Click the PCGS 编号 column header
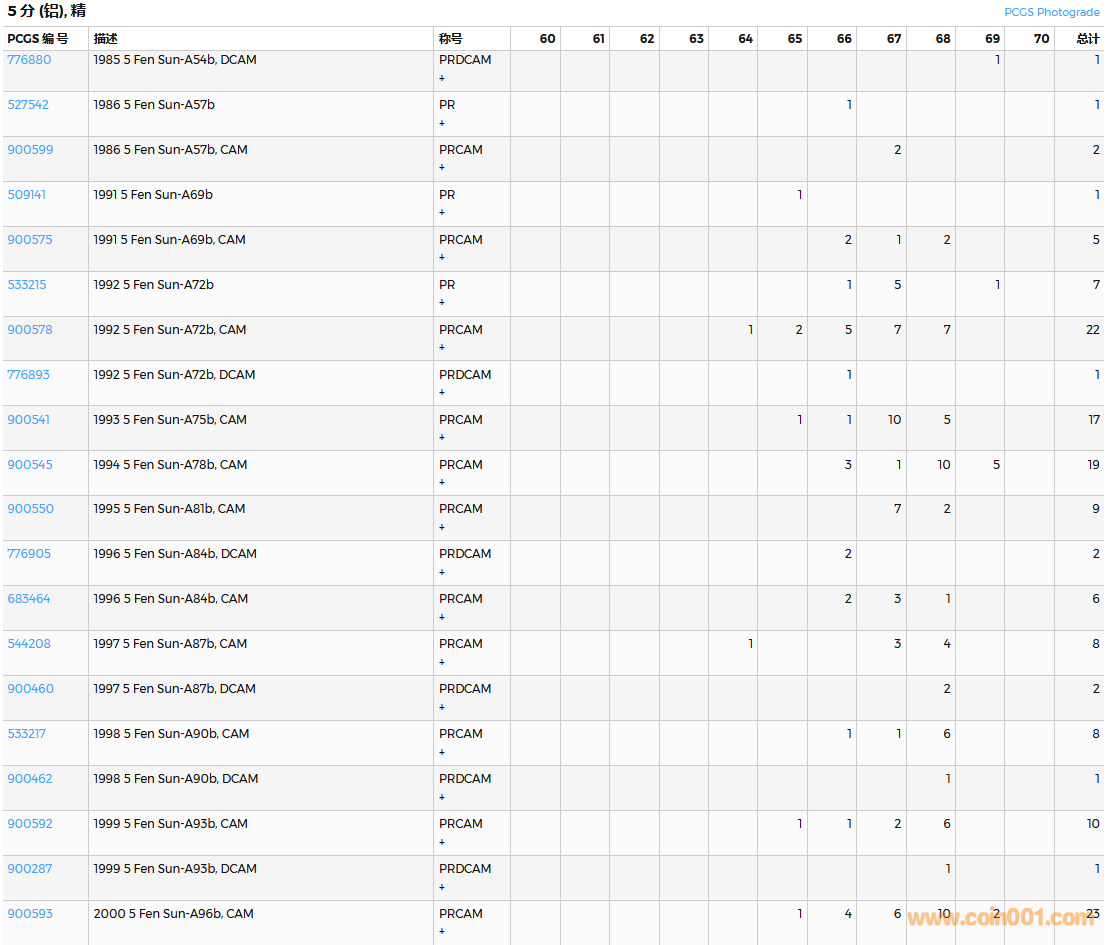The image size is (1107, 945). click(38, 39)
